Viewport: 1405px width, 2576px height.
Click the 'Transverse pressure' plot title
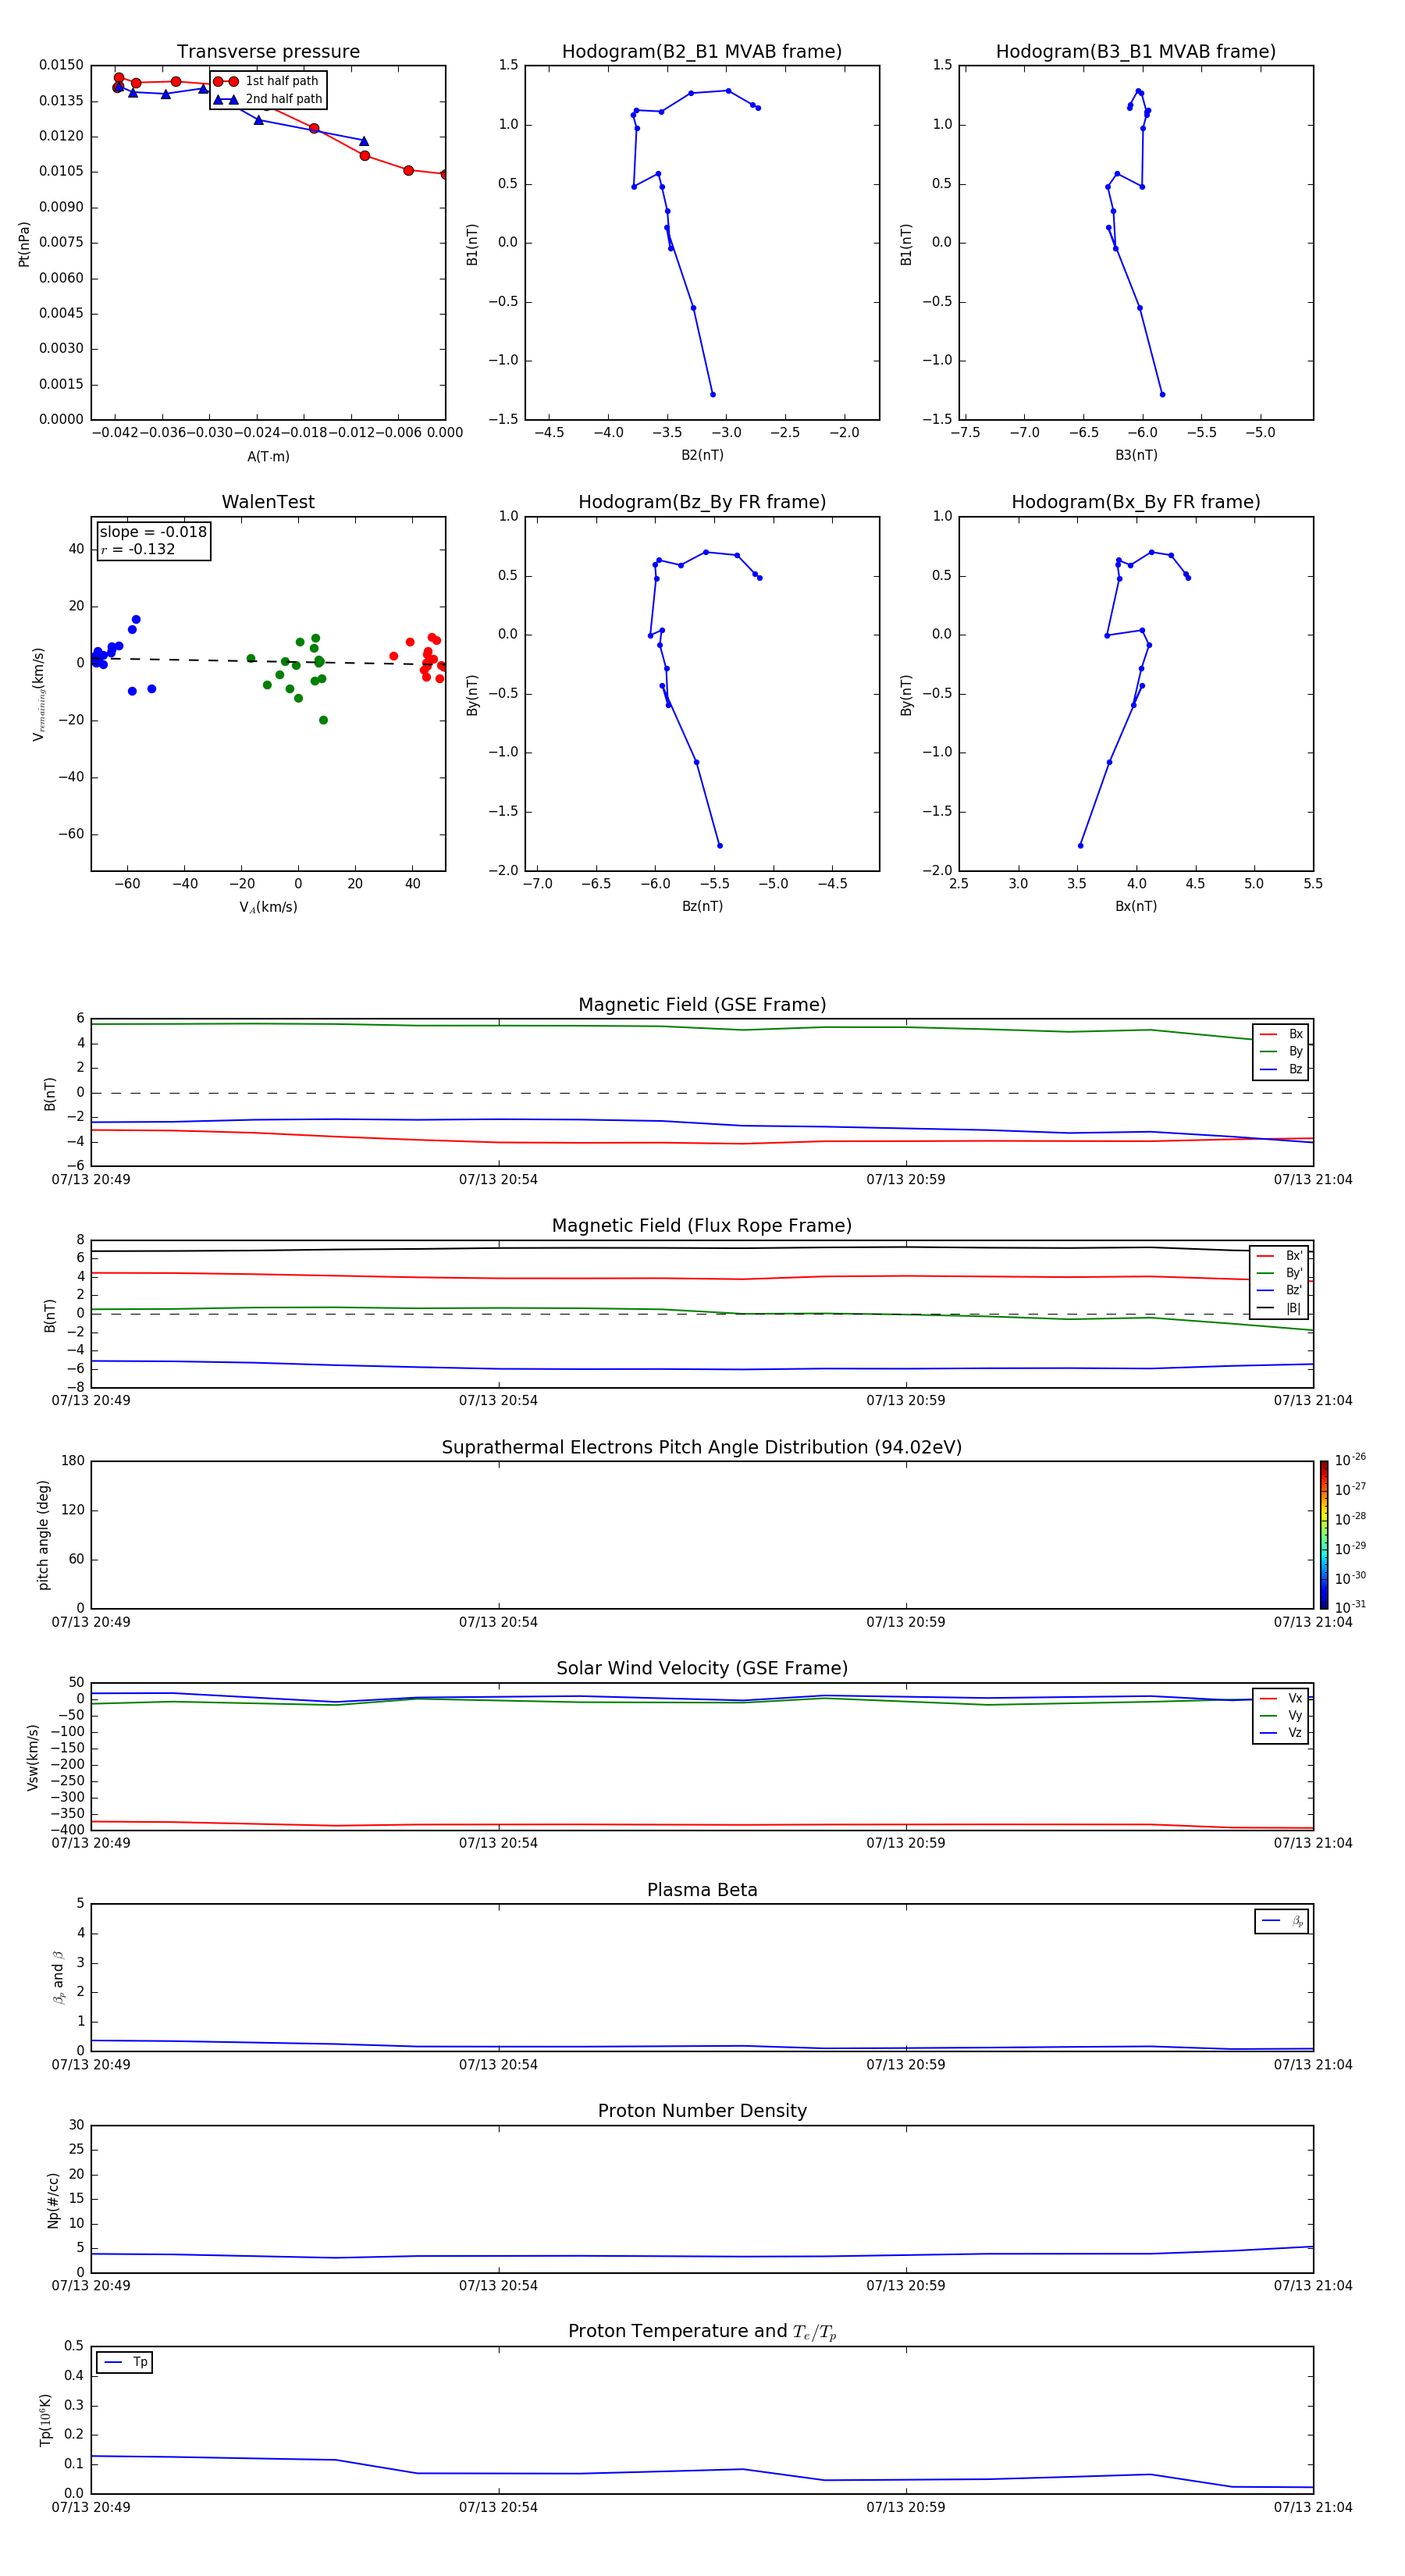click(268, 52)
